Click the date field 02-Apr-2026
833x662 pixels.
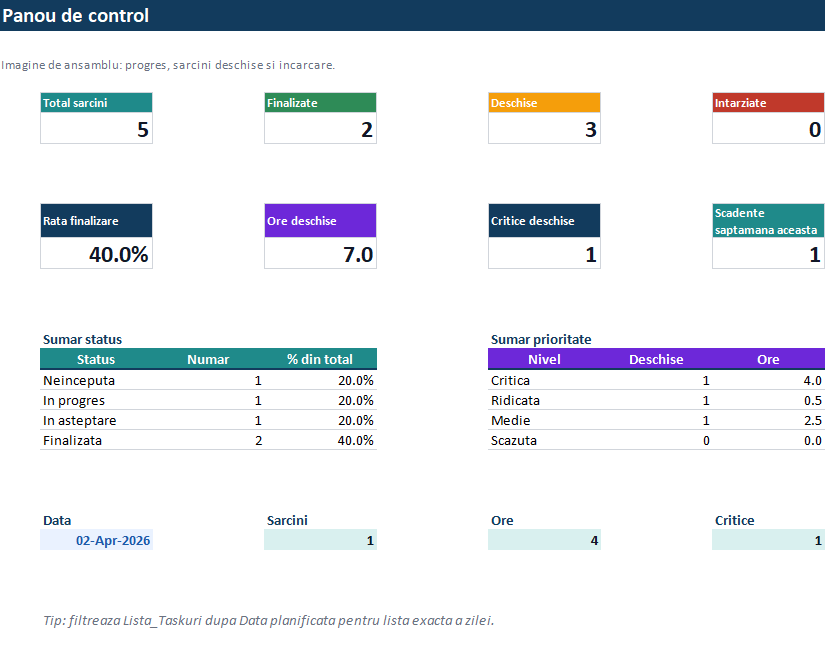[x=96, y=540]
